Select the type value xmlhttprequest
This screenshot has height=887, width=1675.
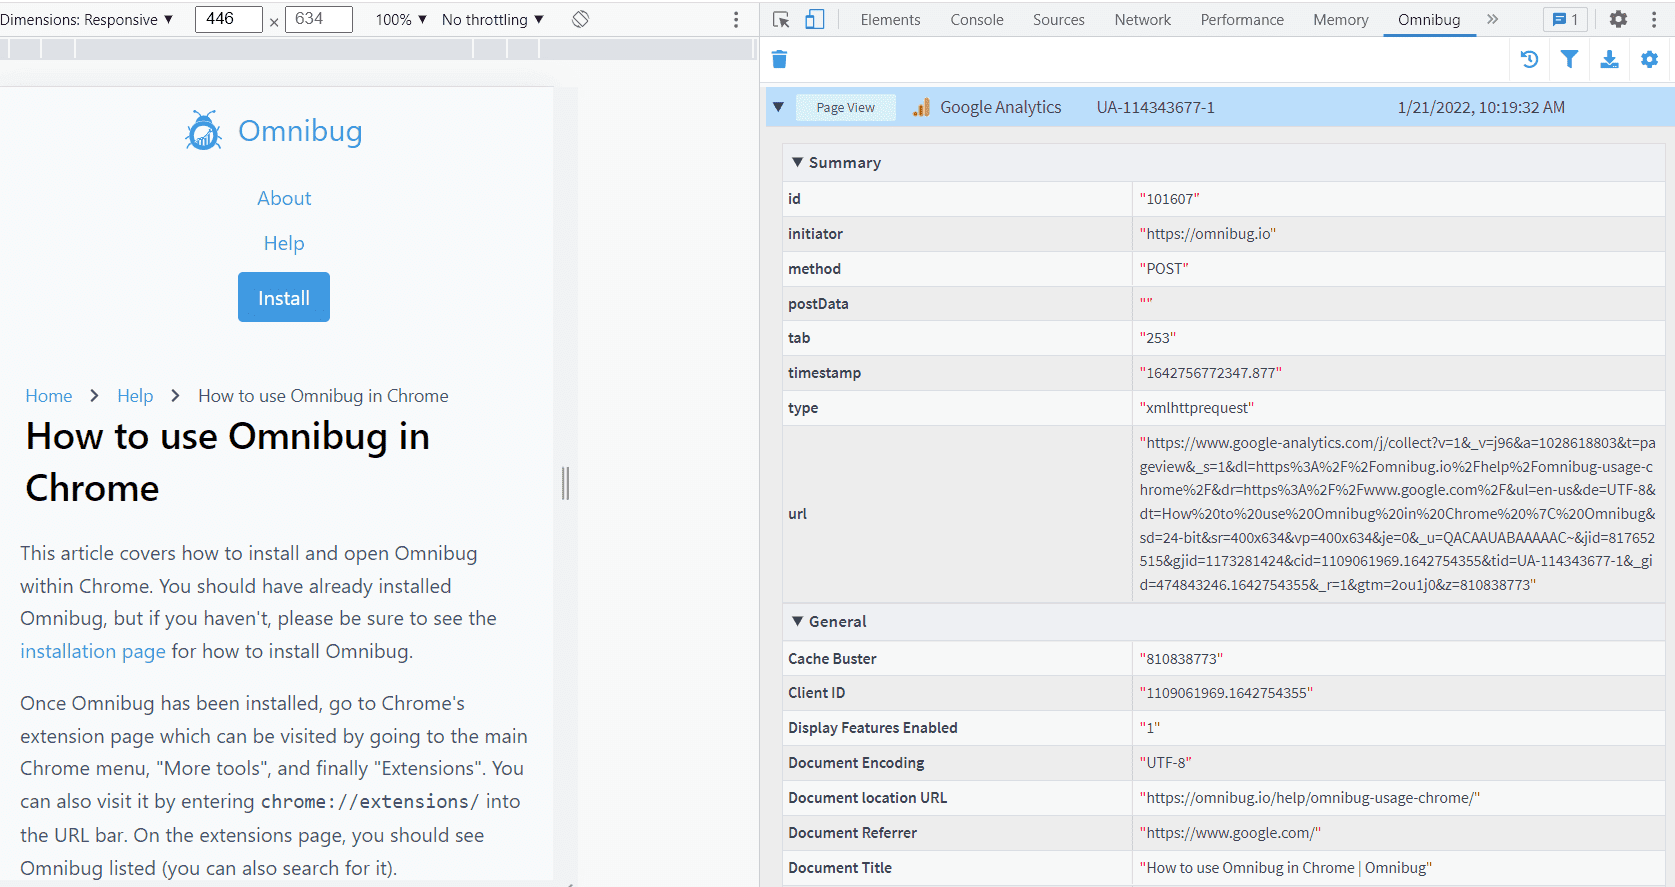click(x=1197, y=408)
